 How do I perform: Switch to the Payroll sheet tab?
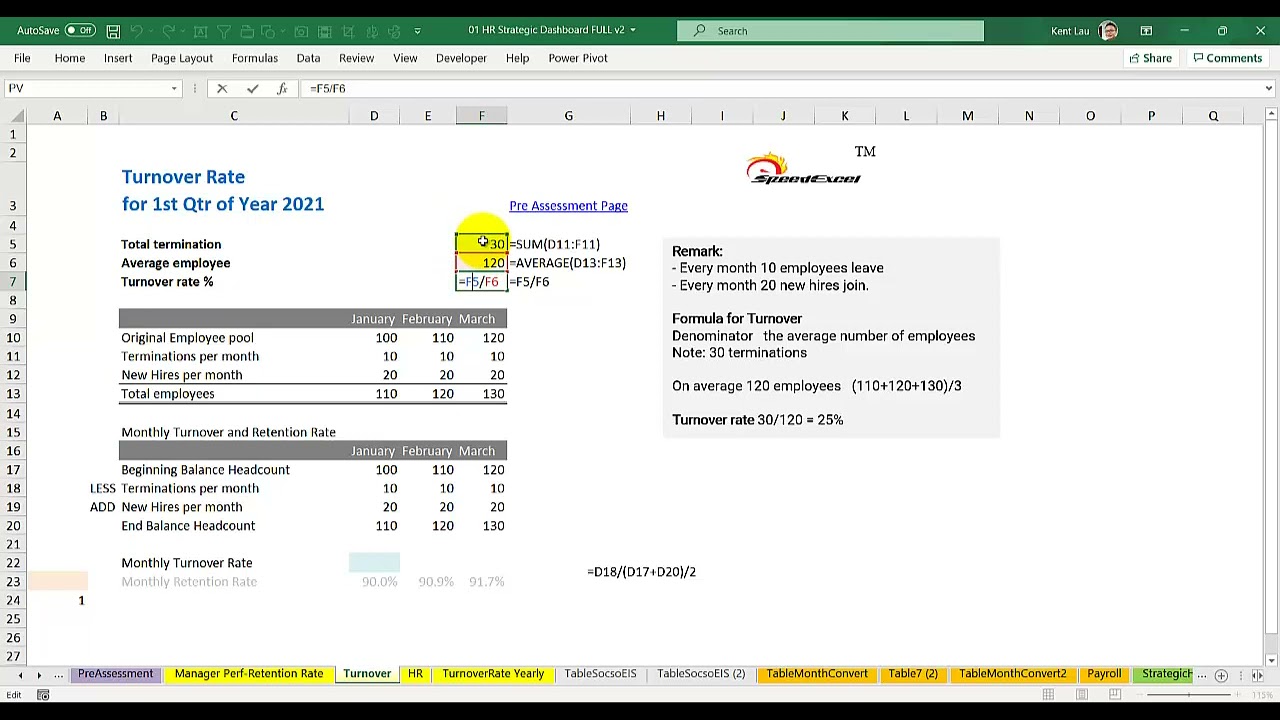pos(1104,674)
